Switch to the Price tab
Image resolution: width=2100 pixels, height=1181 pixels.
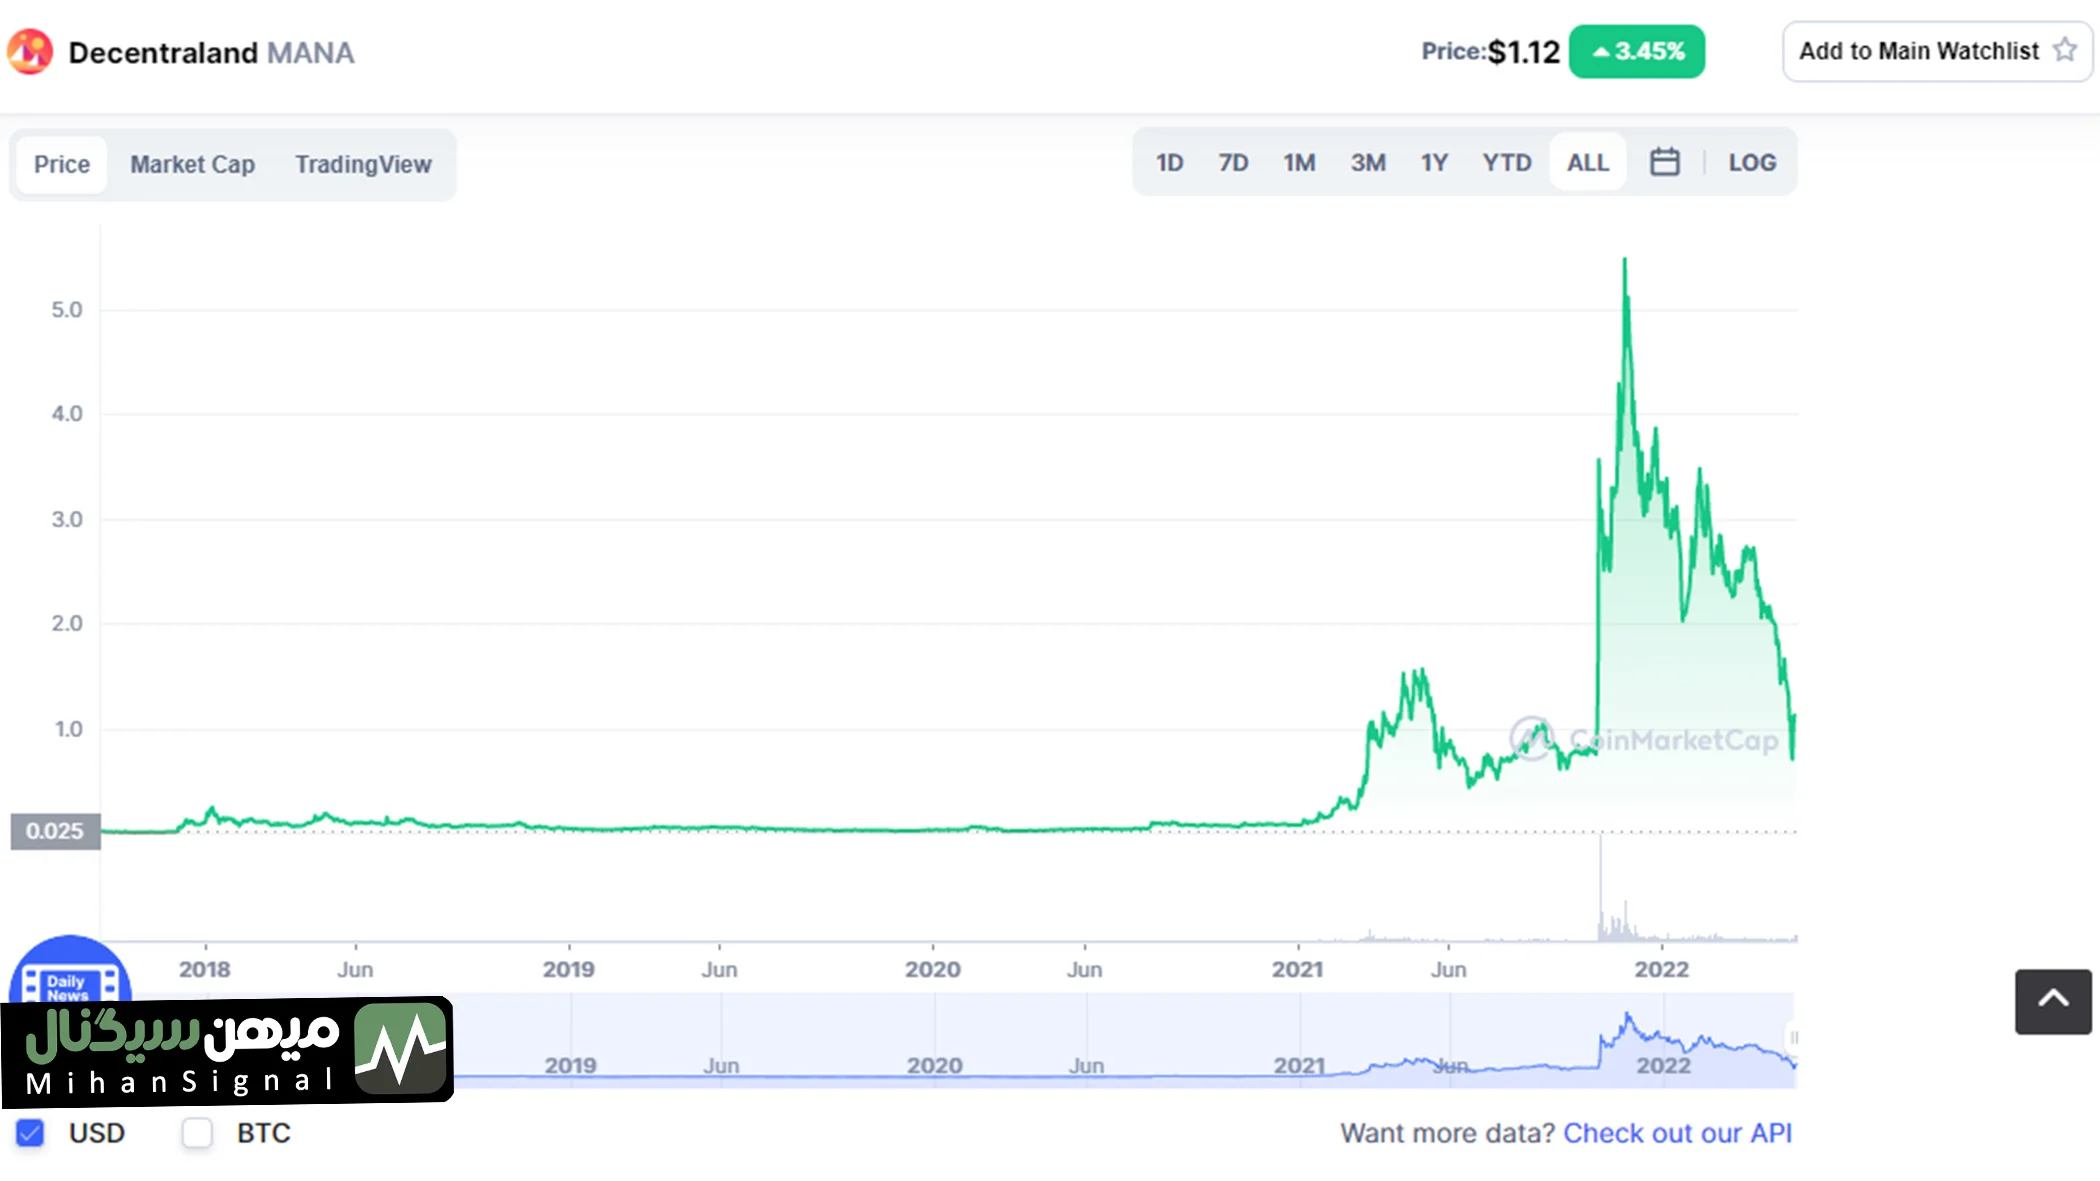pyautogui.click(x=62, y=164)
